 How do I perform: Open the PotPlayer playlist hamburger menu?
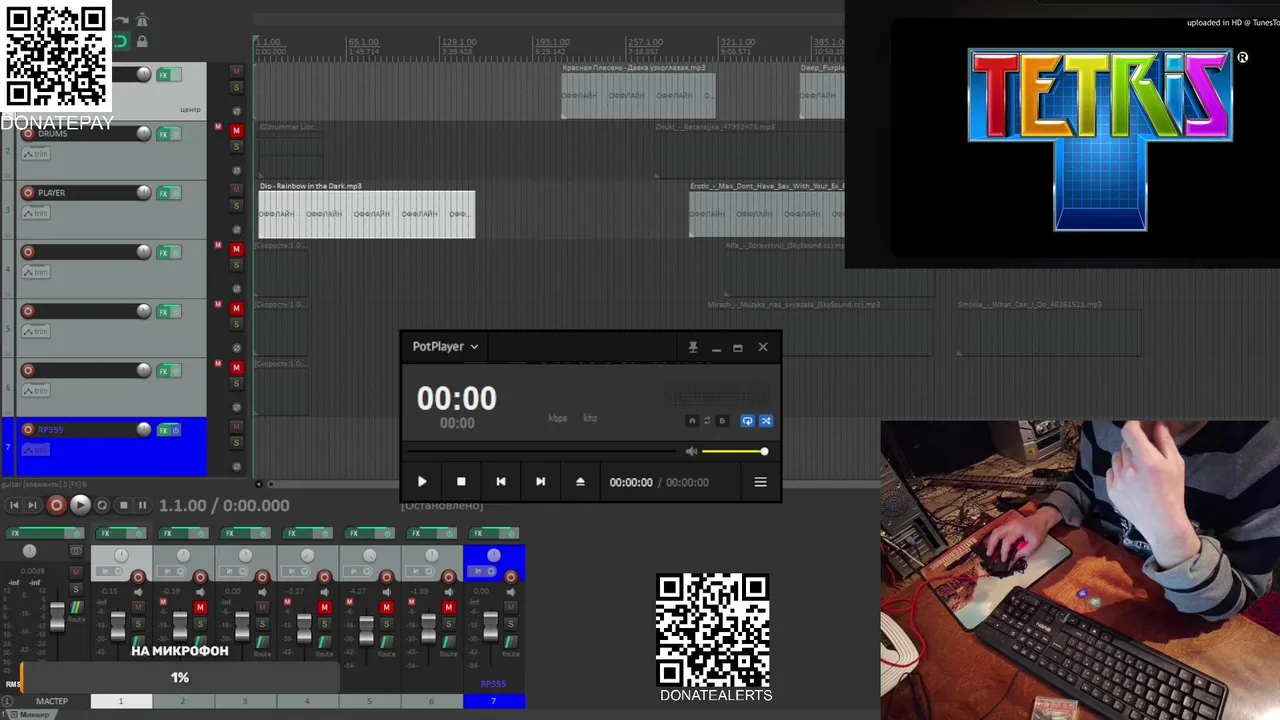click(x=760, y=482)
